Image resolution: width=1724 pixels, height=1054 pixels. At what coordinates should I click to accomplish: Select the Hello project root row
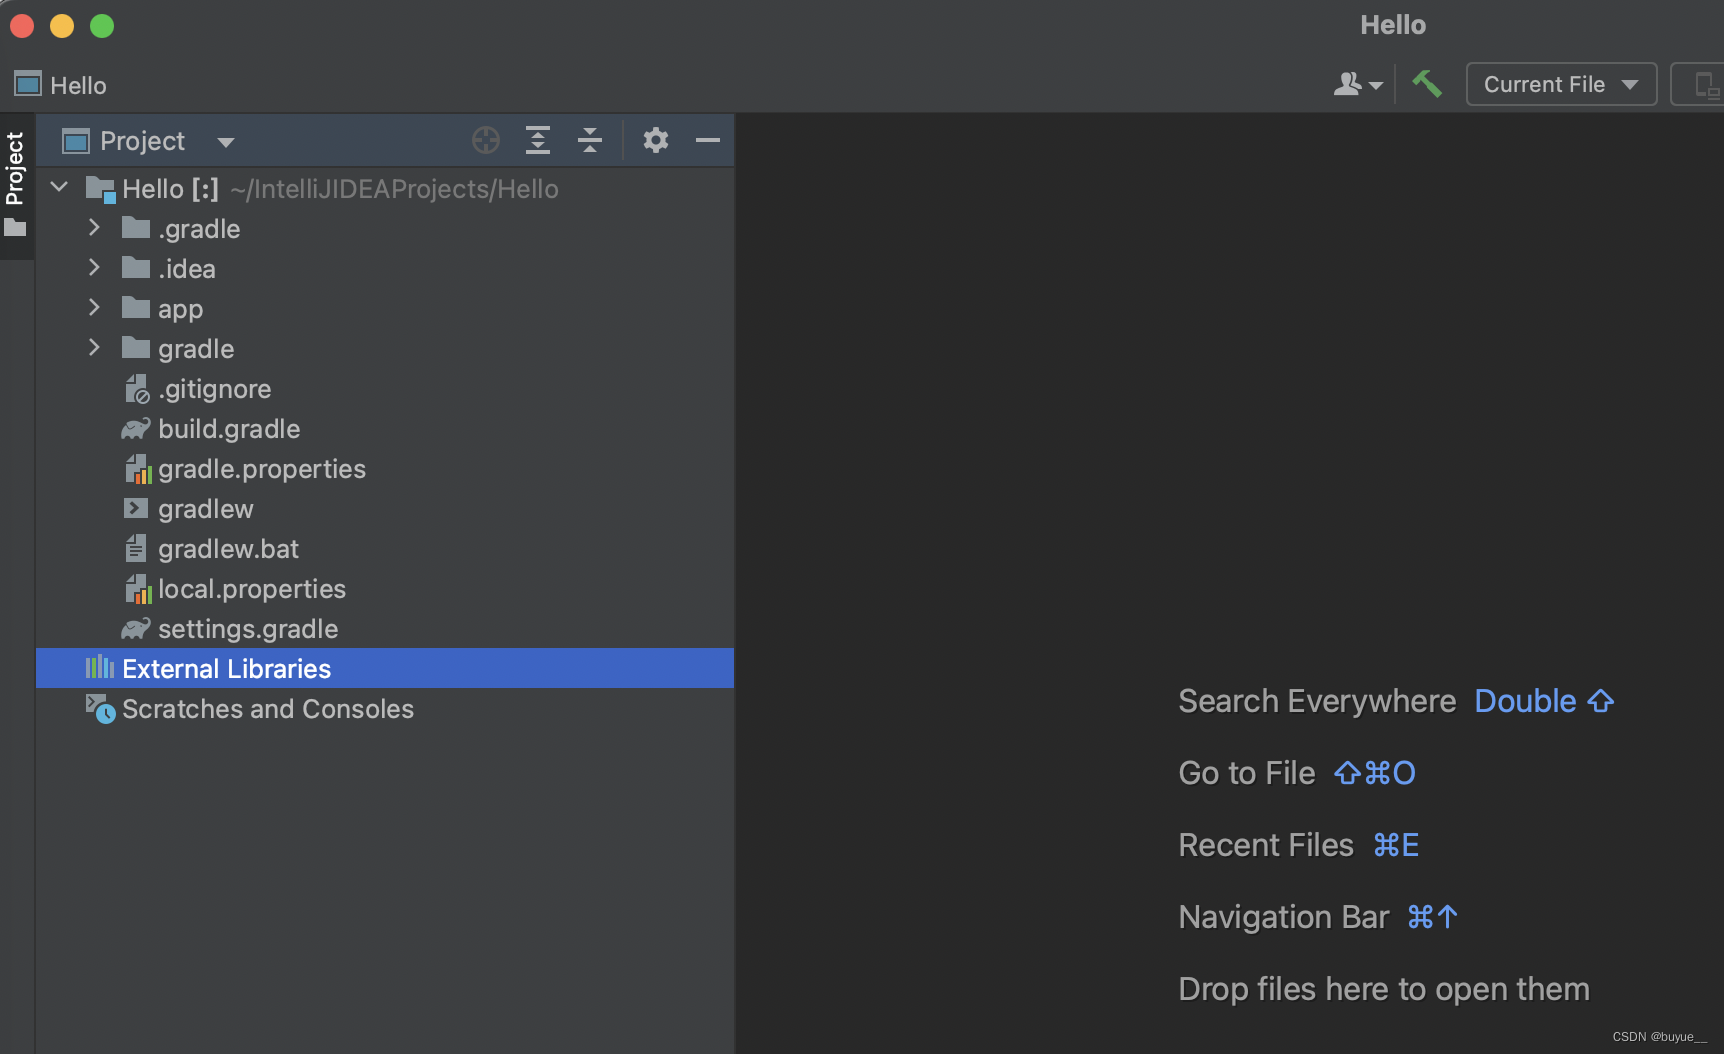[385, 189]
